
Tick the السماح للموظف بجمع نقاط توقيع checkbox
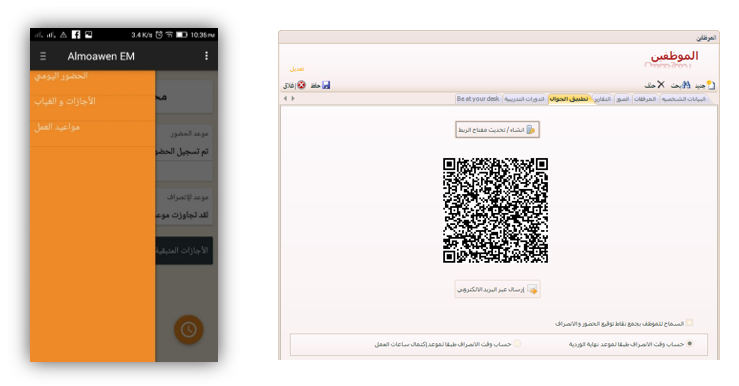(x=690, y=323)
